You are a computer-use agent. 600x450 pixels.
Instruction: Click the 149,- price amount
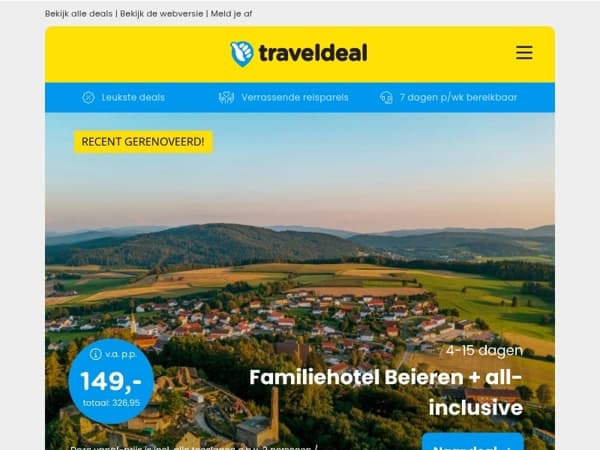111,382
